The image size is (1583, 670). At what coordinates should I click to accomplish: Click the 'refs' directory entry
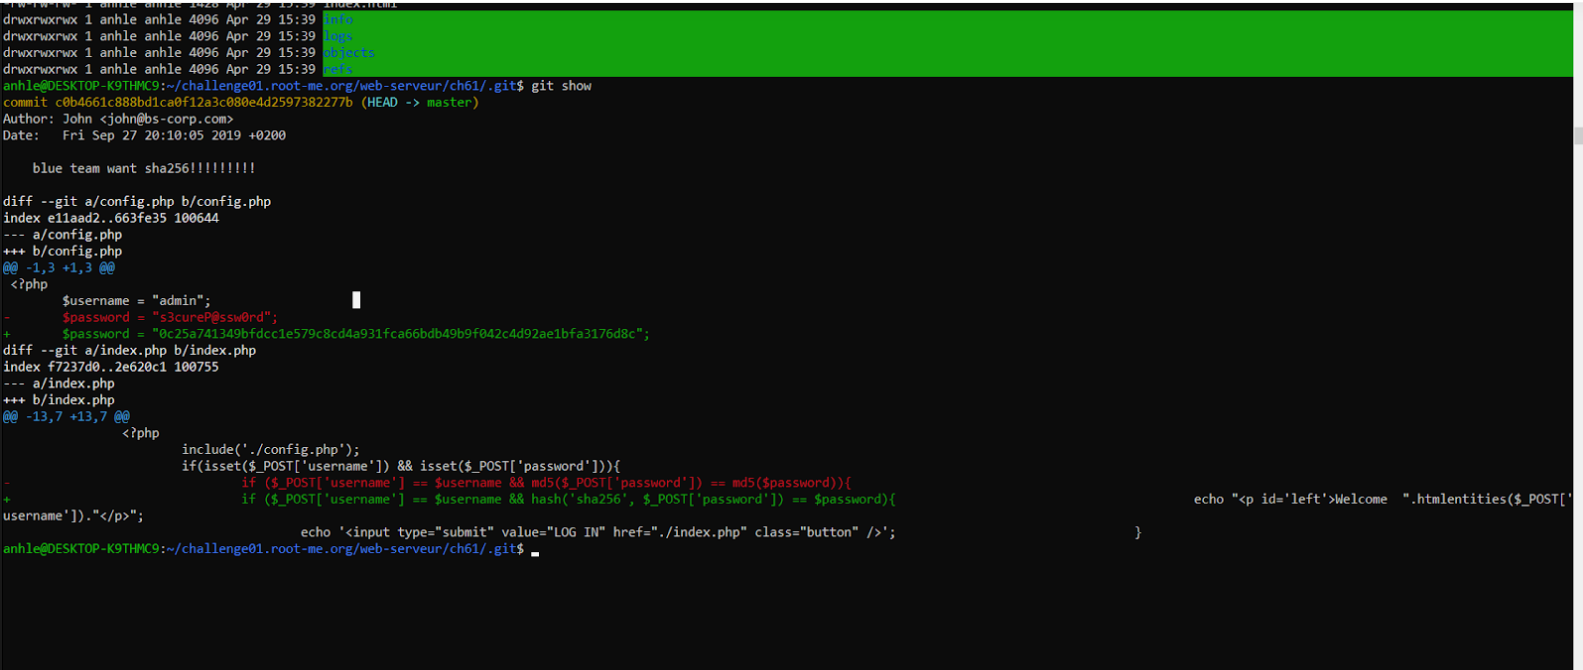pos(338,70)
